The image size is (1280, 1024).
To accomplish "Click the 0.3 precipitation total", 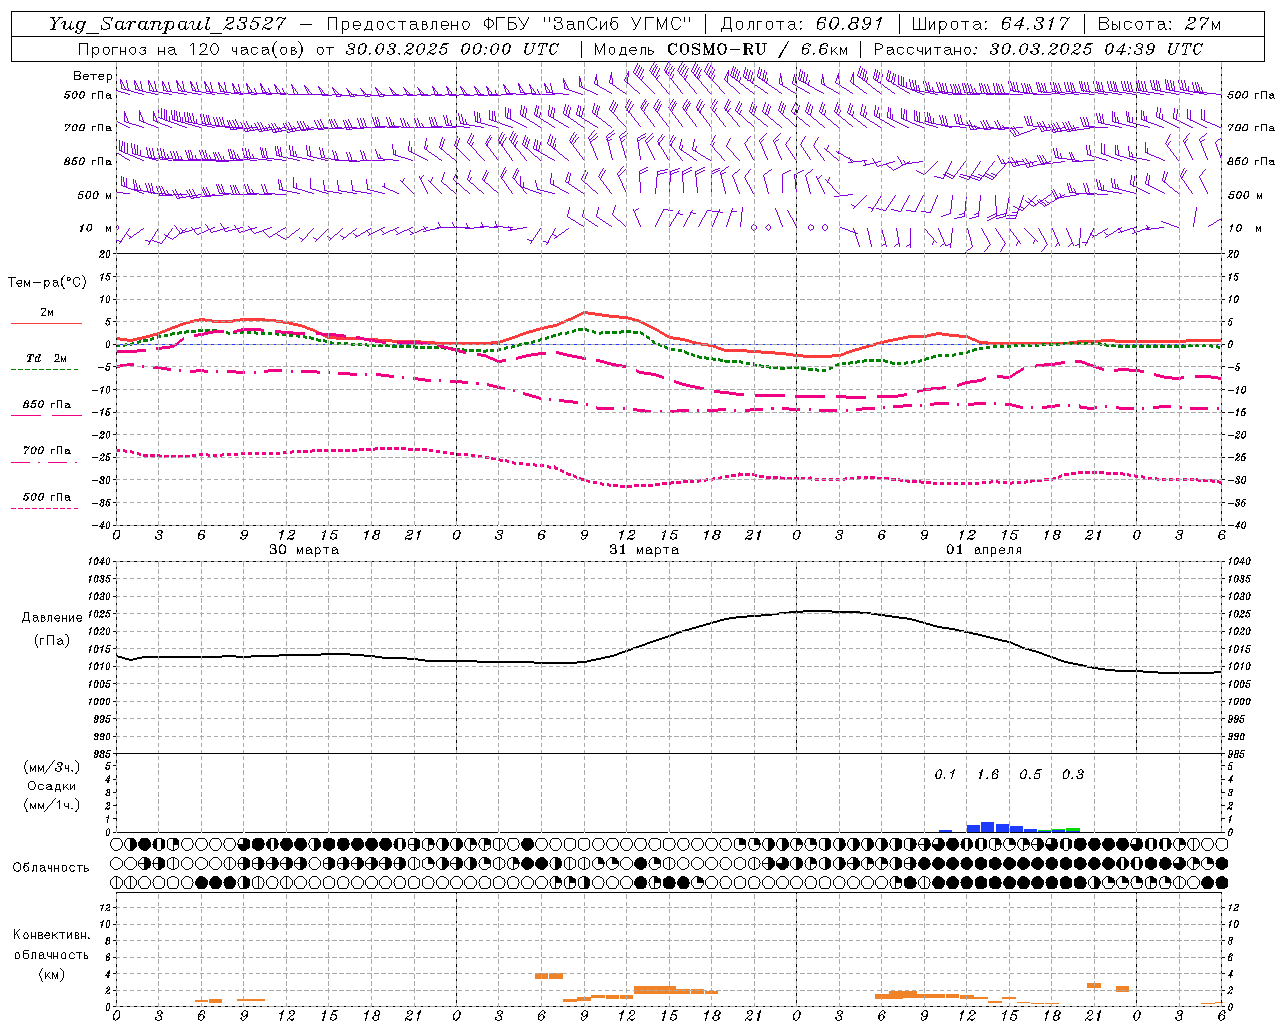I will (x=1073, y=775).
